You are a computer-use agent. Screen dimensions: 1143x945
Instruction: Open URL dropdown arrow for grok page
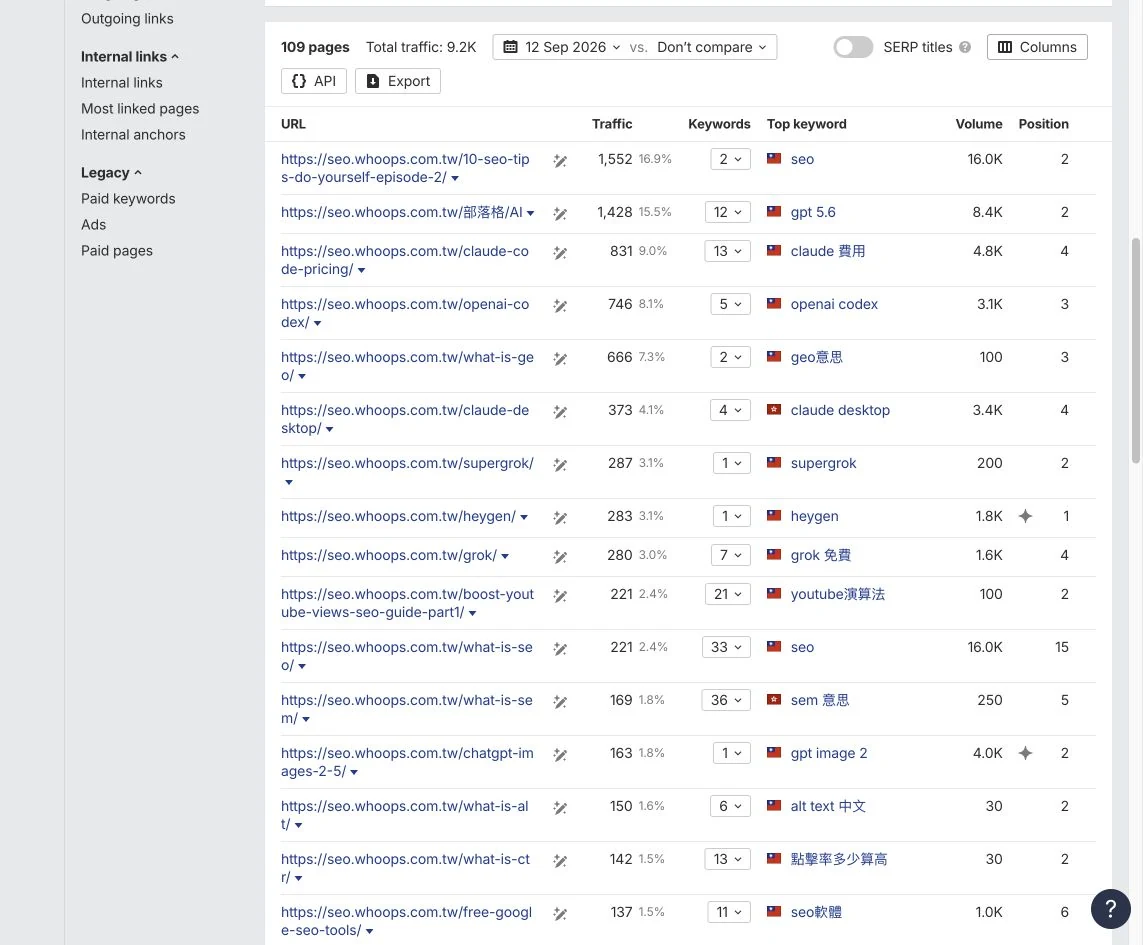[x=505, y=556]
